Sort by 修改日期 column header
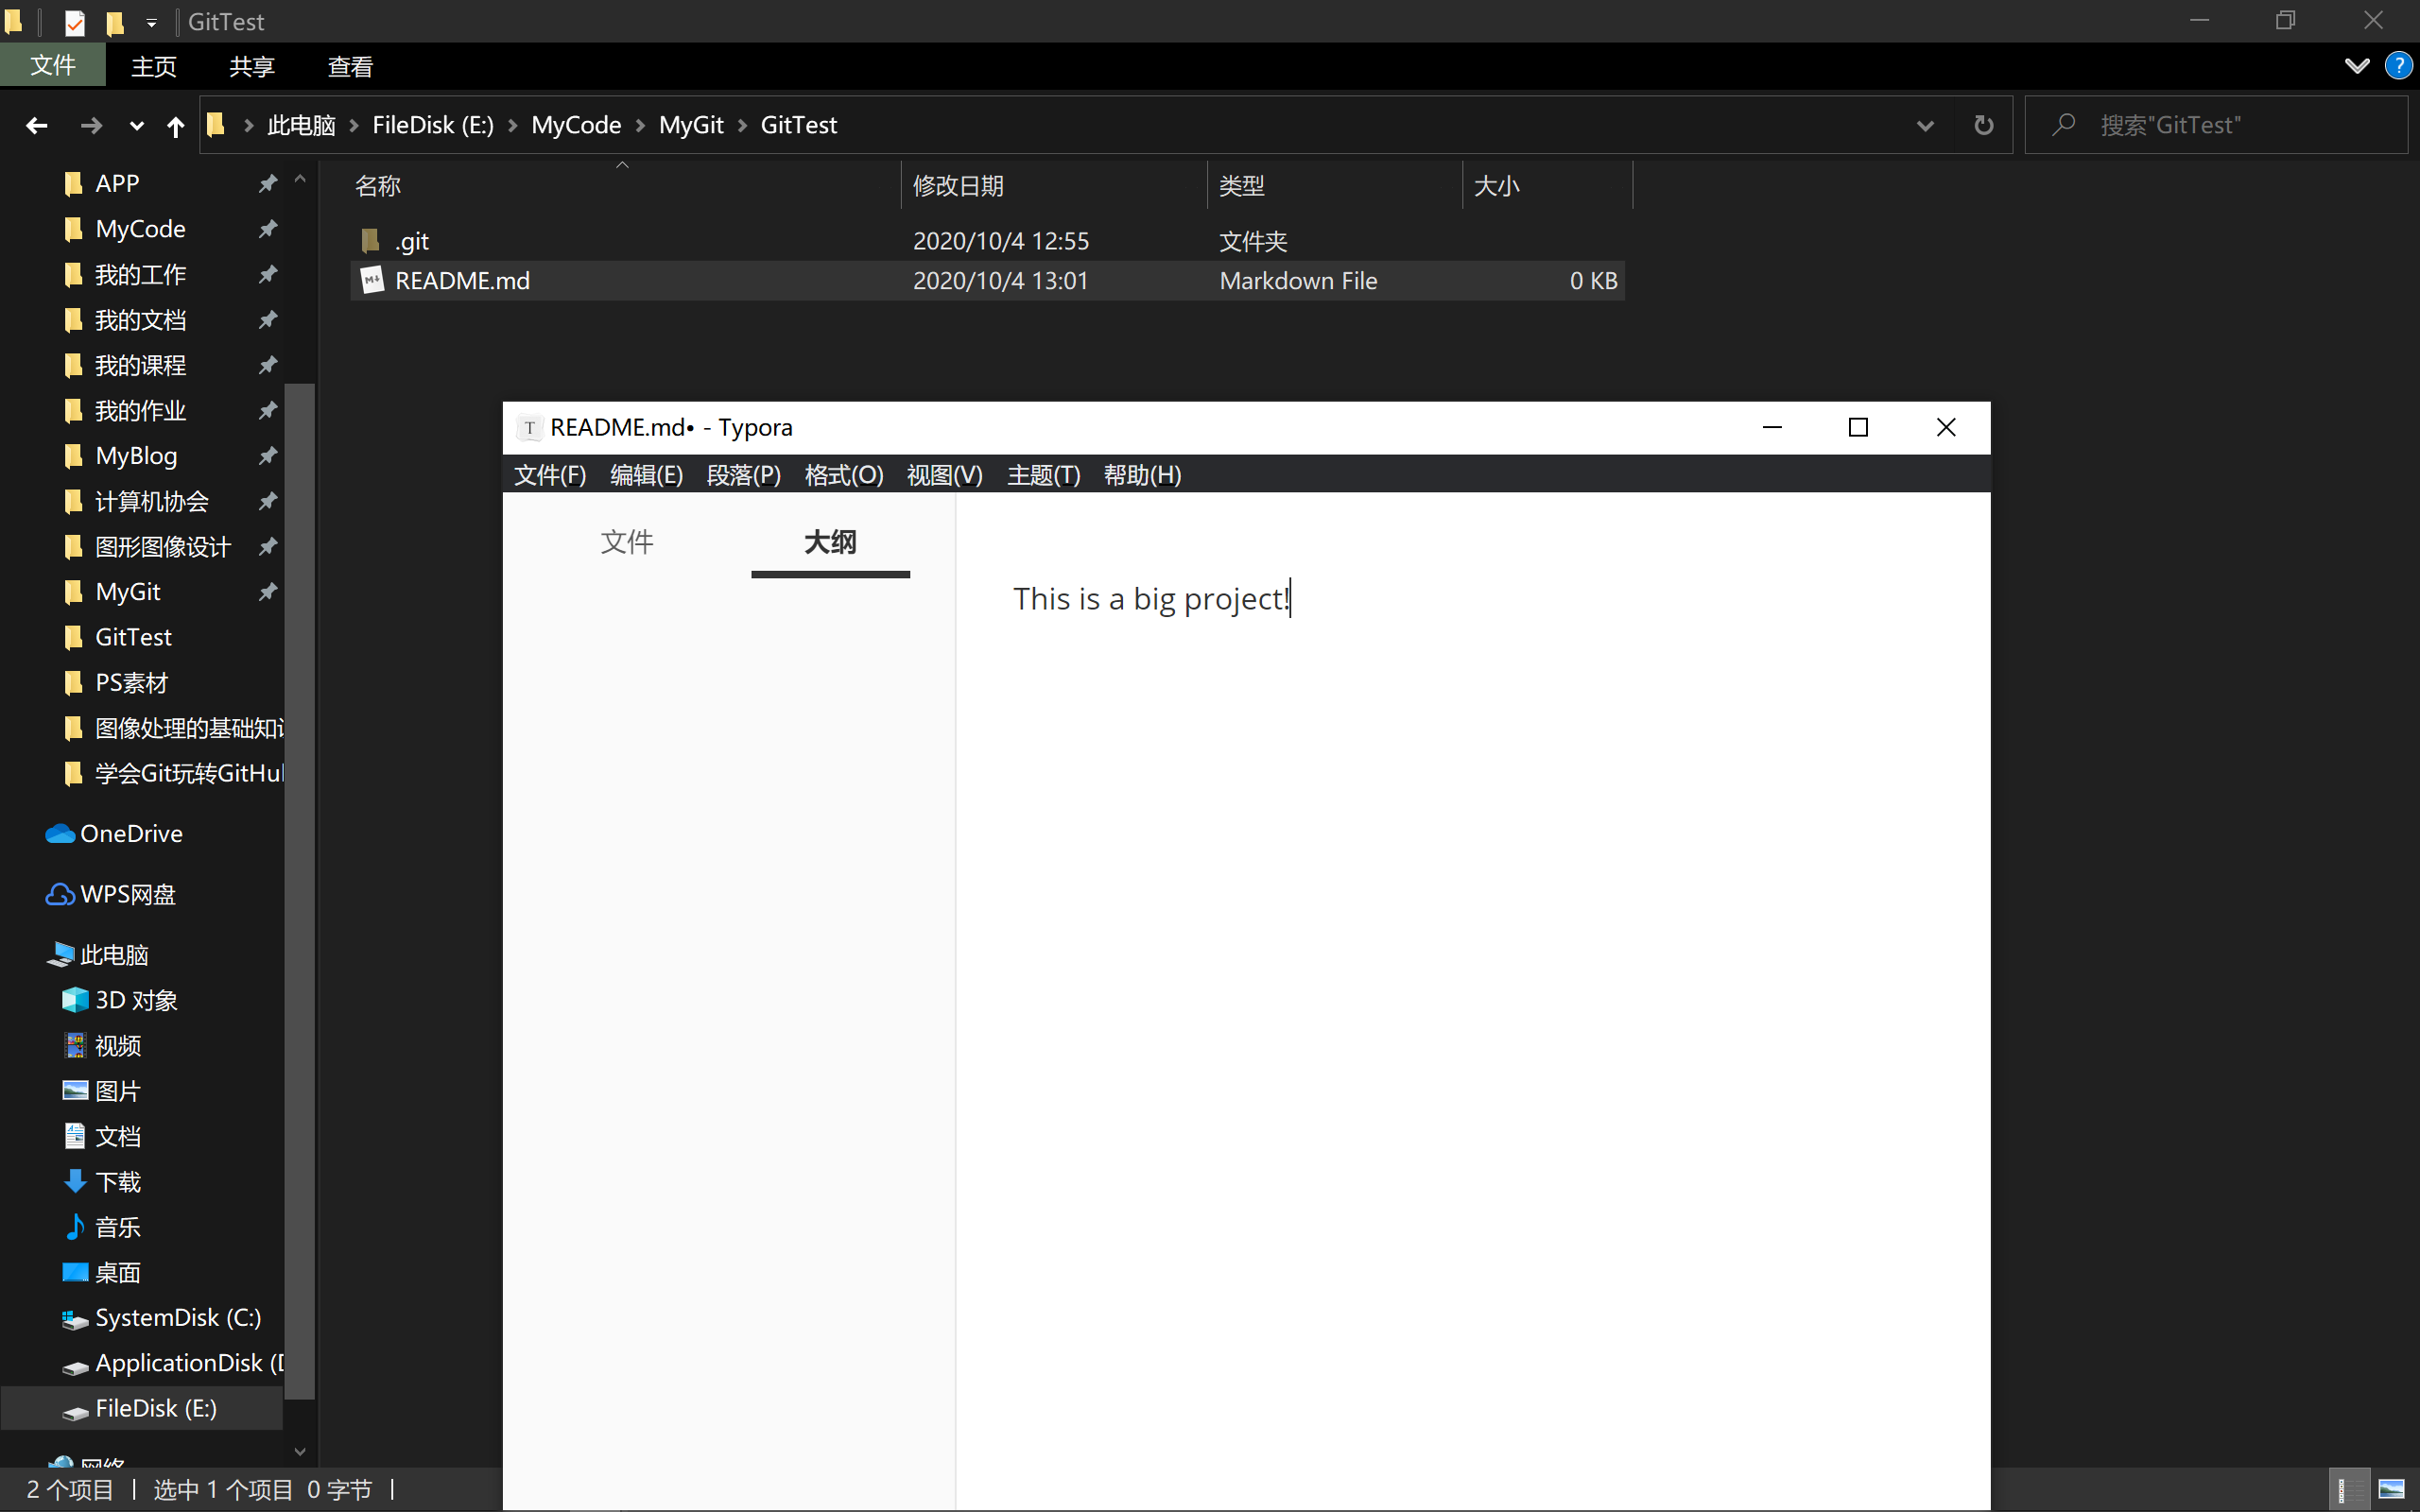 [x=1054, y=186]
